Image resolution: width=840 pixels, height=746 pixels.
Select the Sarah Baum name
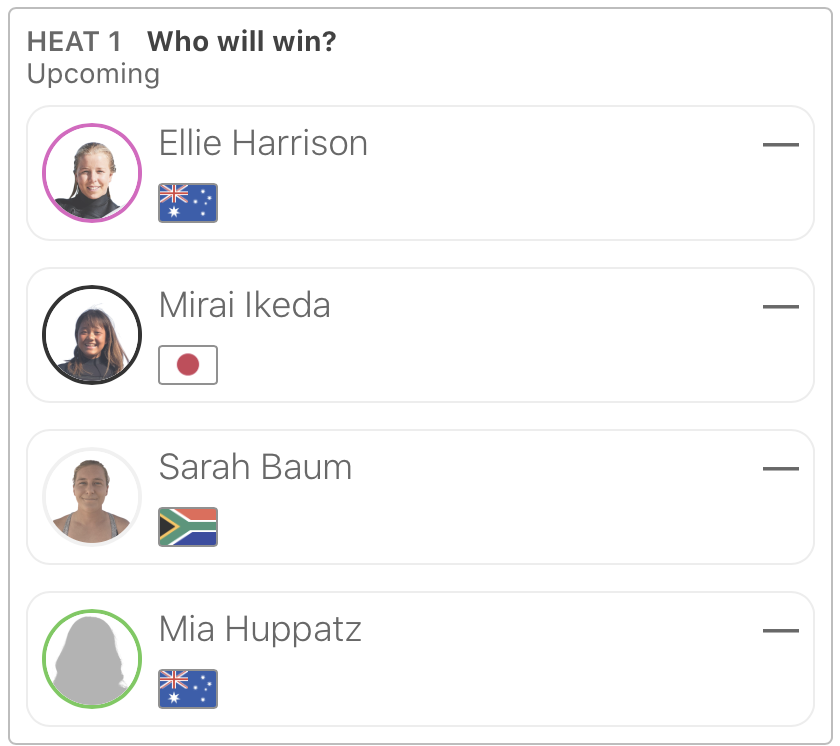[x=255, y=468]
